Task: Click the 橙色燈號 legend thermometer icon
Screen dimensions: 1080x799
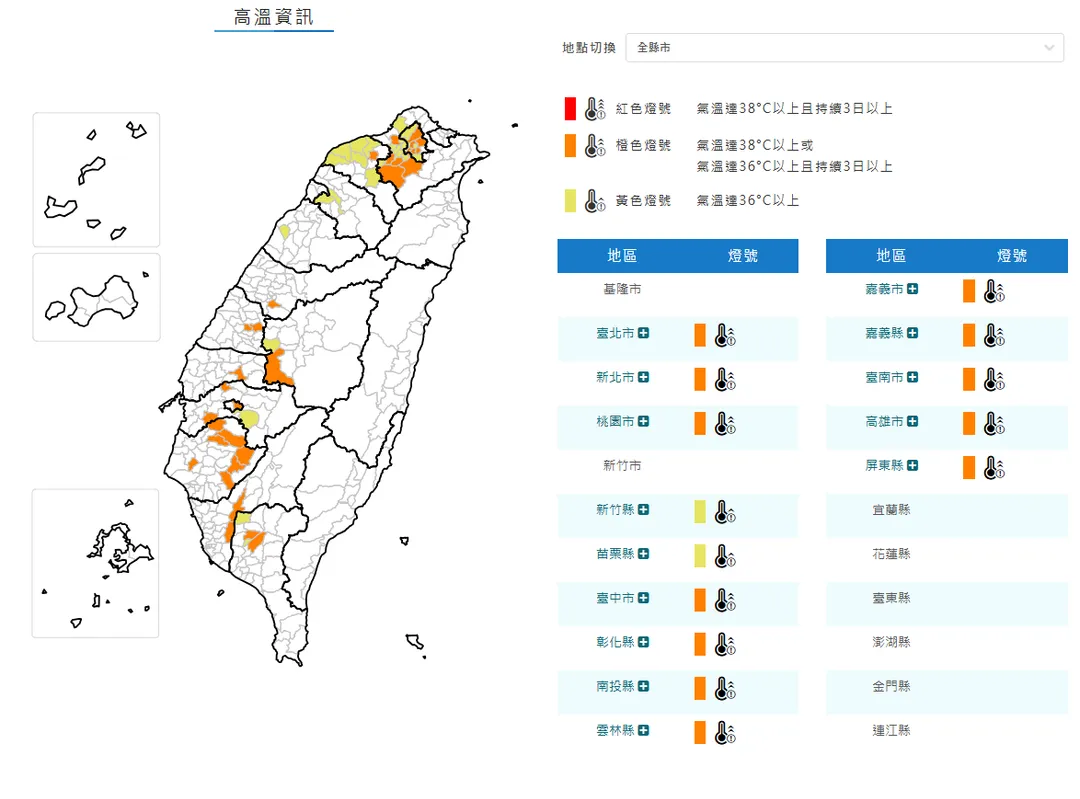Action: coord(595,145)
